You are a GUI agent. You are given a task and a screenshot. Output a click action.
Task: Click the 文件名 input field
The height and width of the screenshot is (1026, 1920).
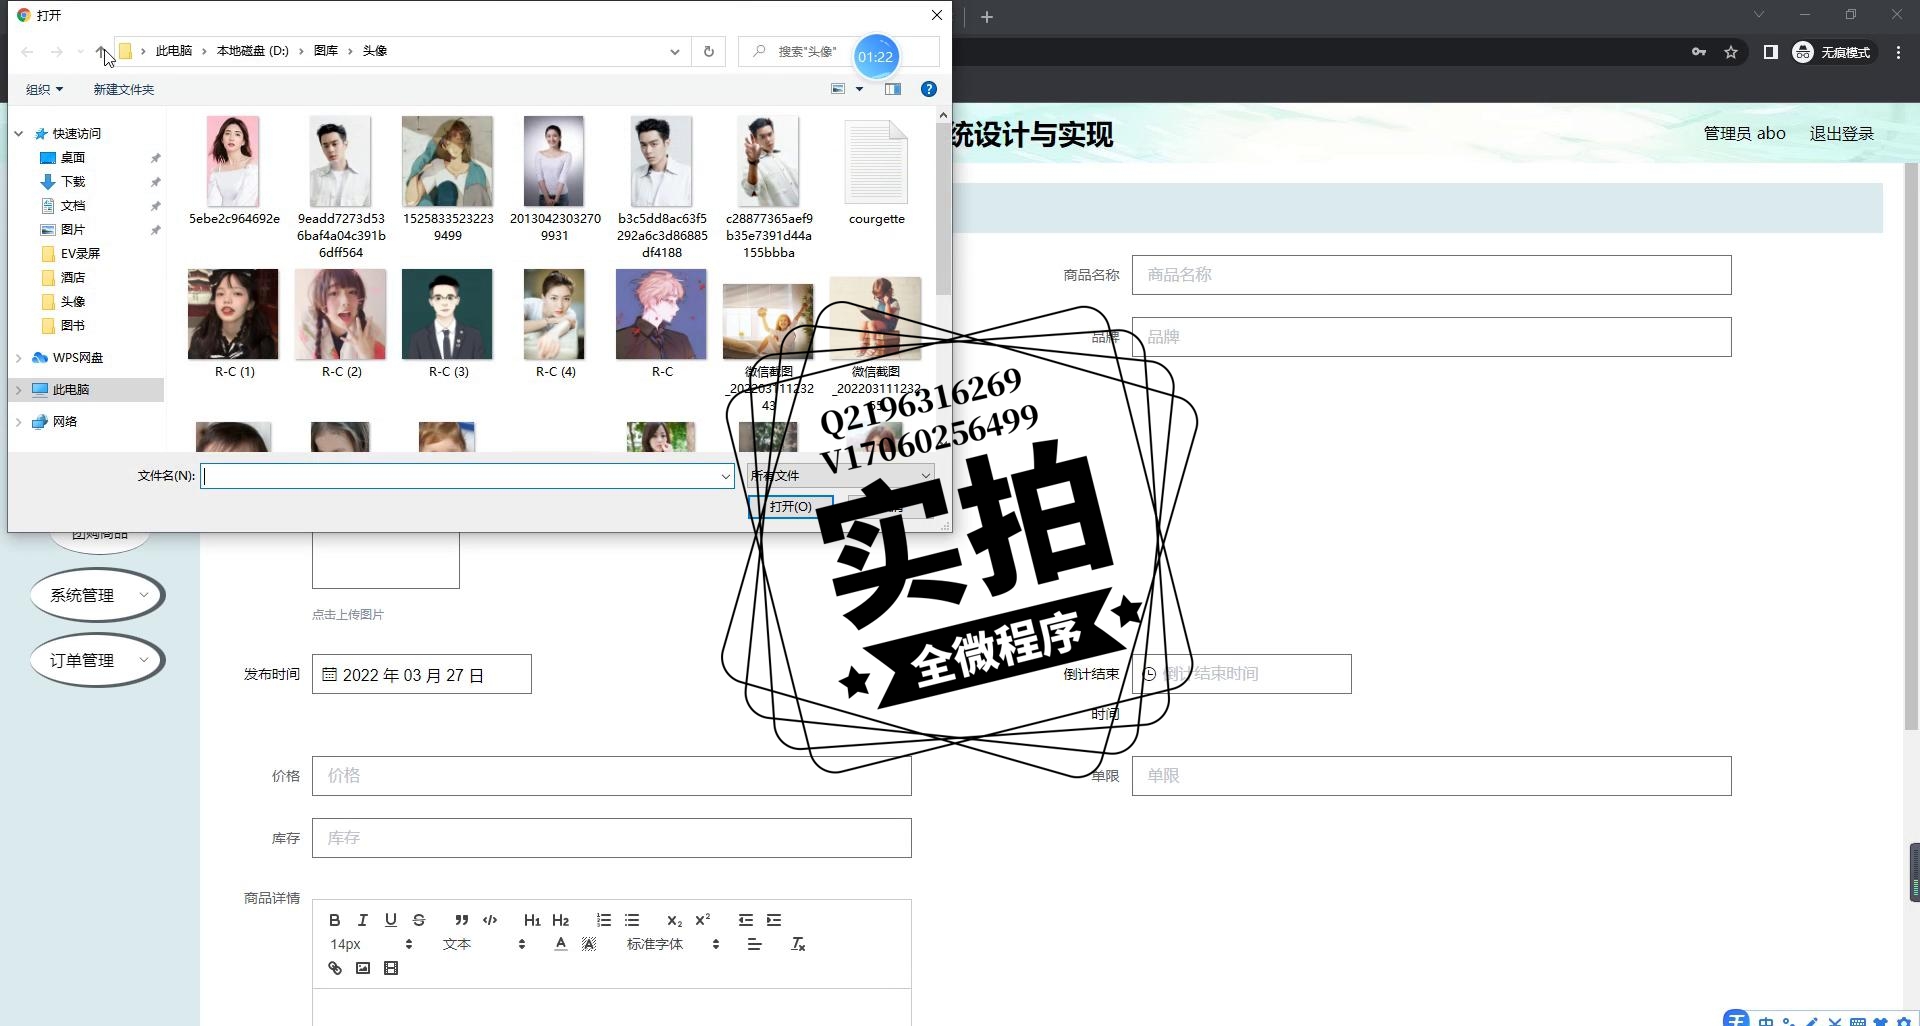[x=467, y=476]
